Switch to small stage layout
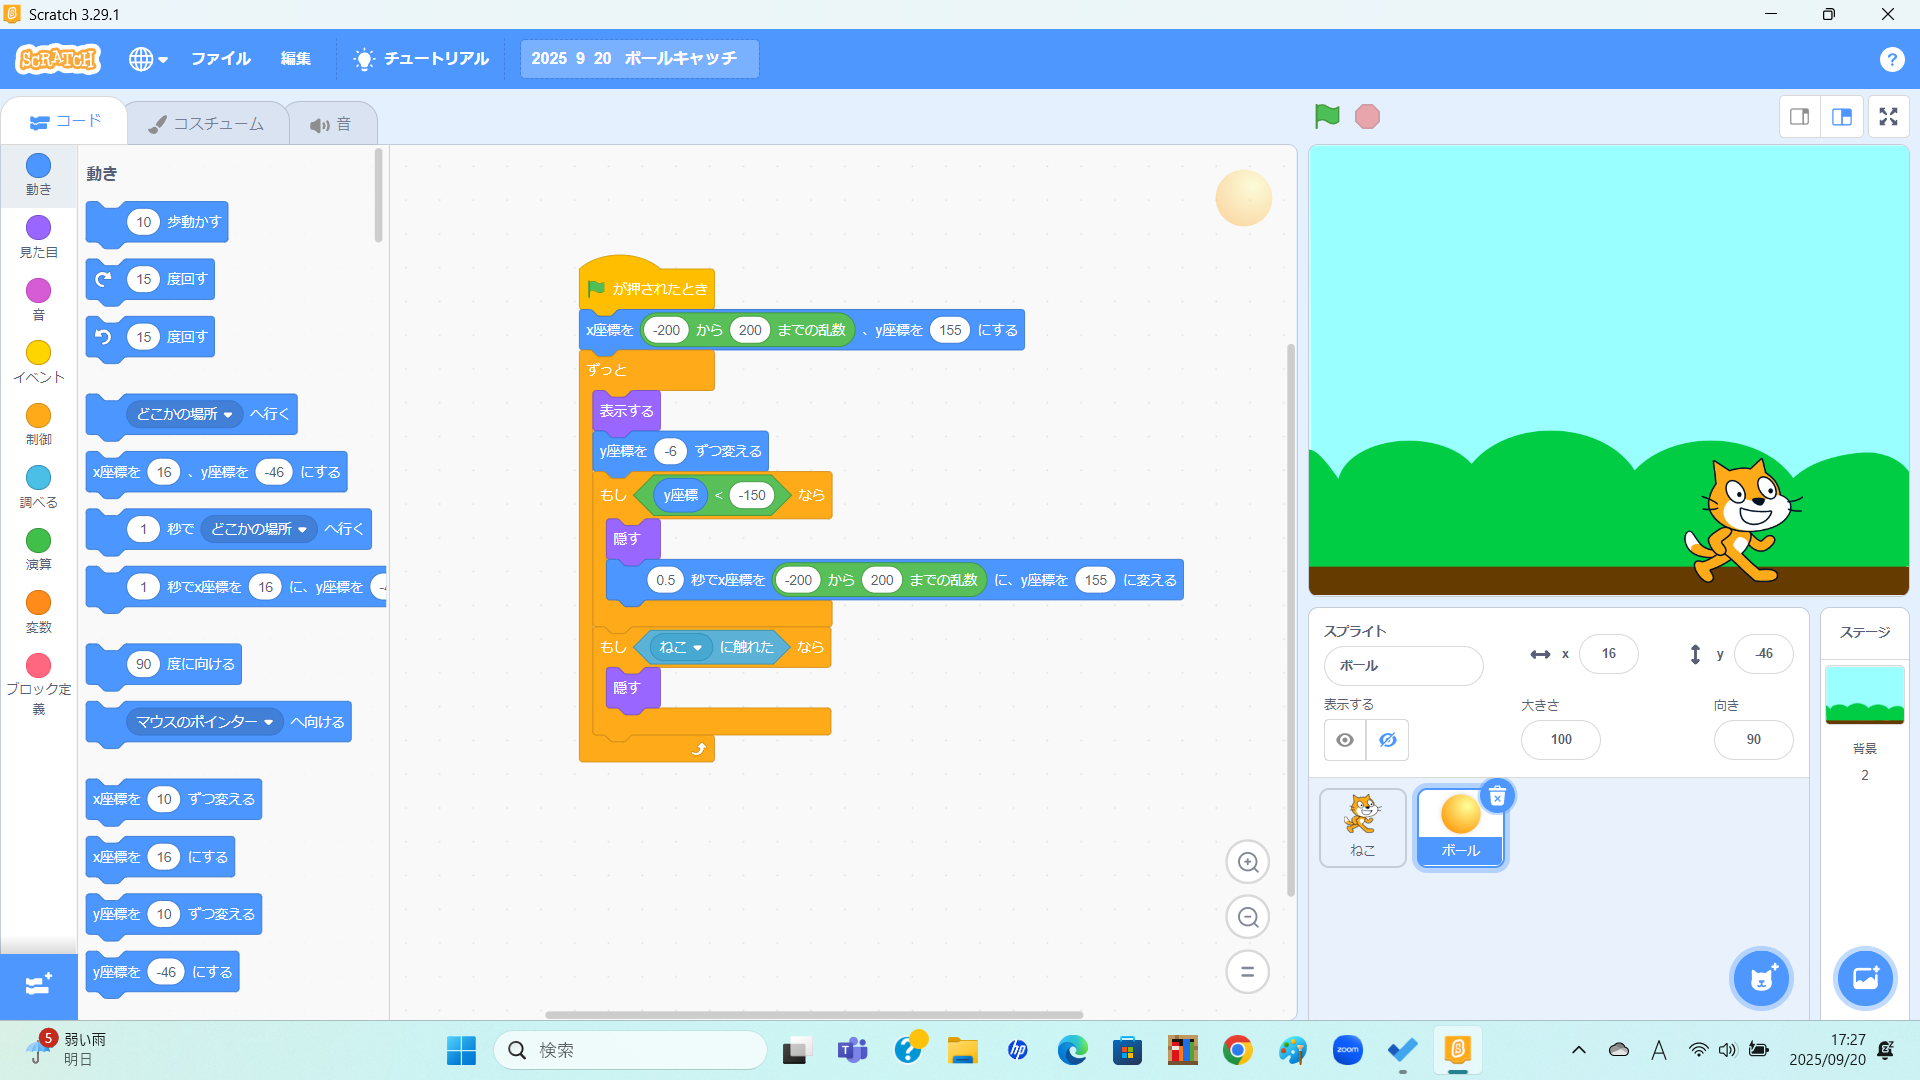Viewport: 1920px width, 1080px height. [1799, 117]
